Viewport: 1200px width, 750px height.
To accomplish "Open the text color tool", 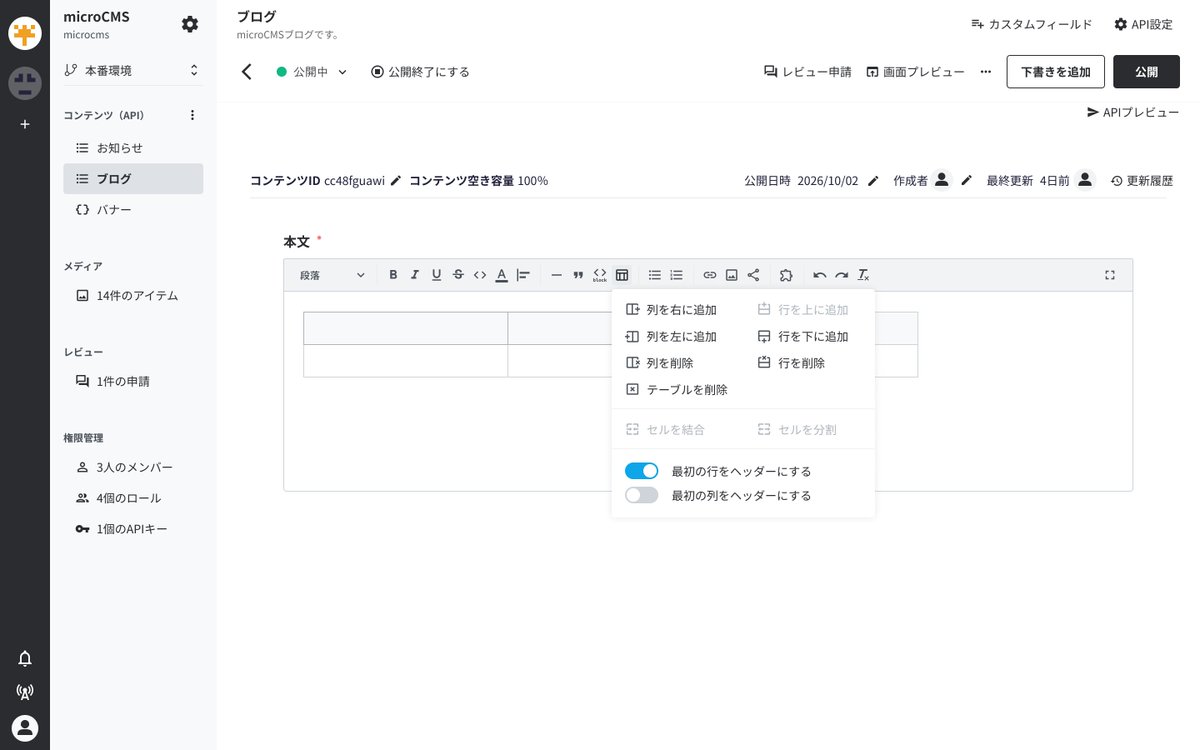I will coord(502,275).
